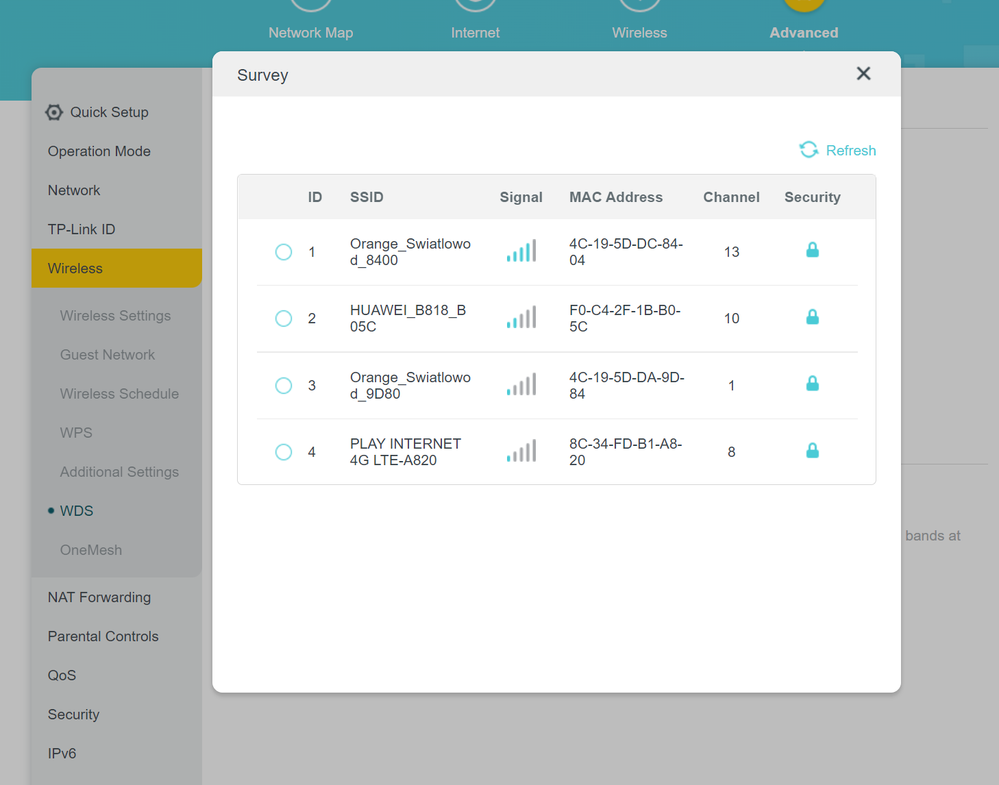Choose radio button for Orange_Swiatlowod_9D80

click(284, 385)
